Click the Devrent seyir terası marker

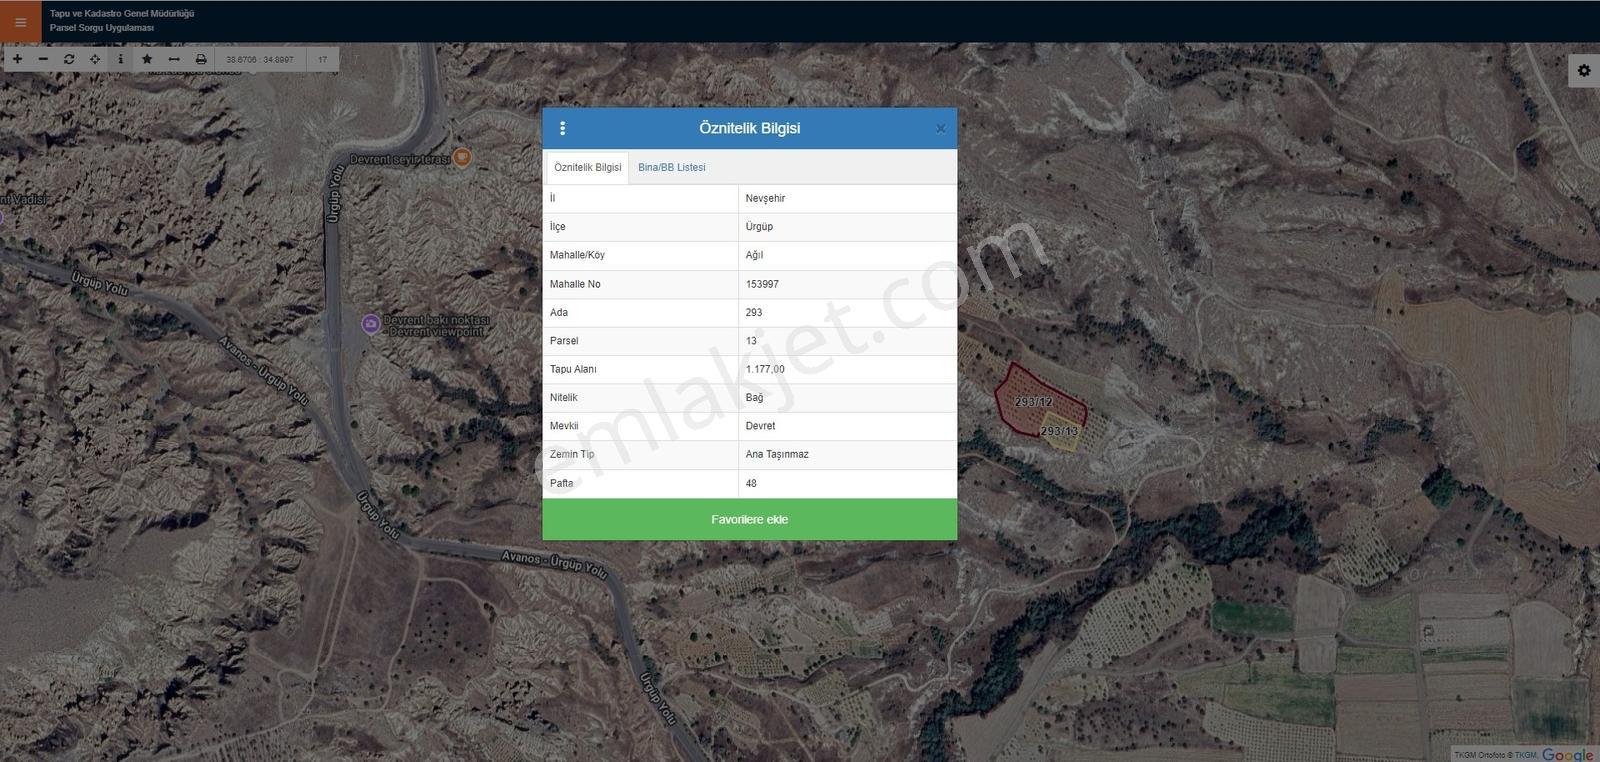click(x=462, y=157)
